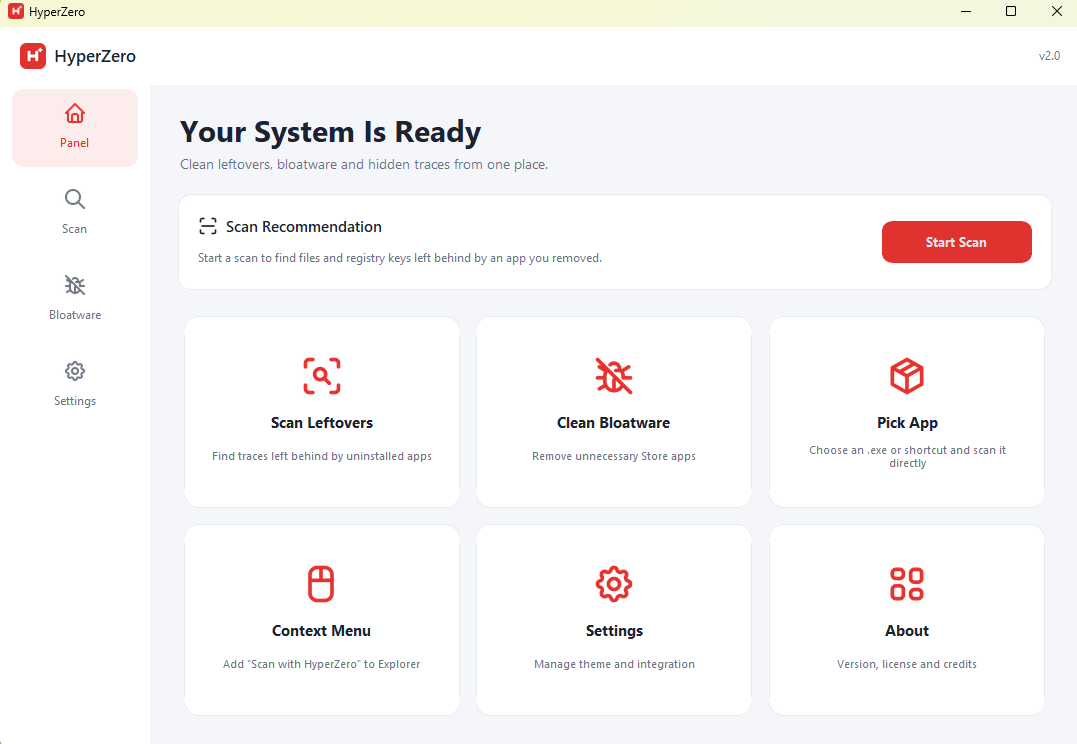Click the Context Menu mouse icon
Screen dimensions: 1077x744
(321, 584)
